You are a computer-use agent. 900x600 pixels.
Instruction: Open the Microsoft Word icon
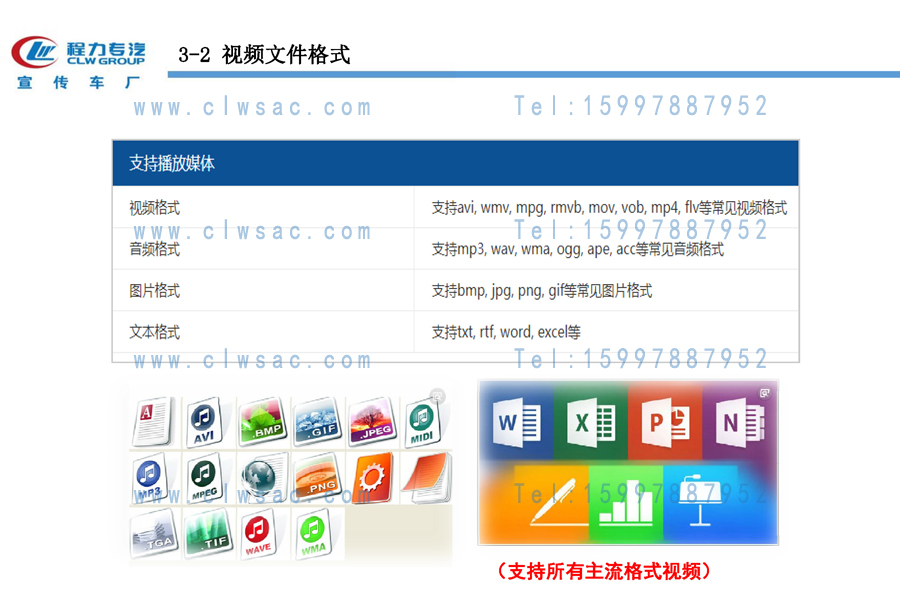click(x=517, y=421)
